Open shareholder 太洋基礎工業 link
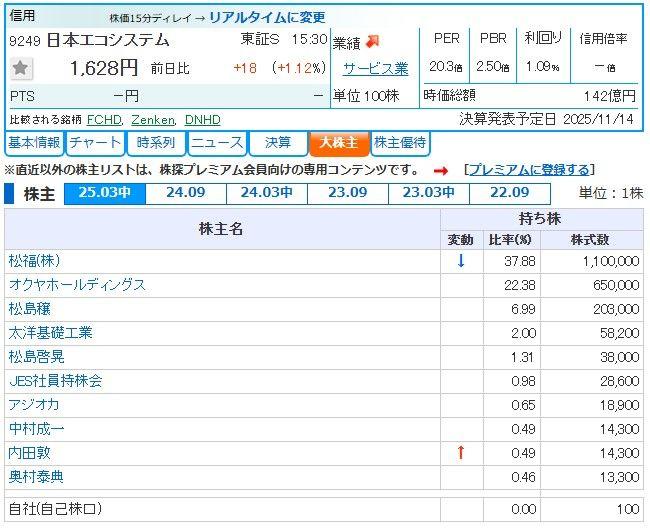Viewport: 650px width, 528px height. 50,333
